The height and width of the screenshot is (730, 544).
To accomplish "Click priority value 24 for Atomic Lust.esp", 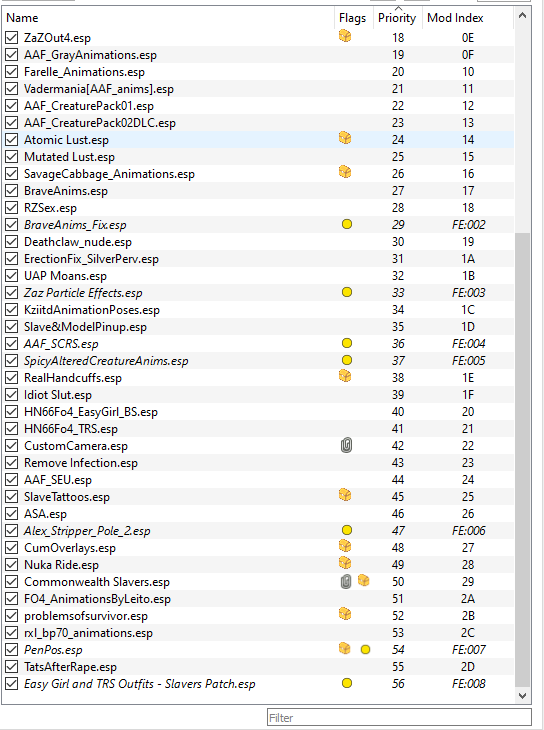I will pyautogui.click(x=398, y=140).
